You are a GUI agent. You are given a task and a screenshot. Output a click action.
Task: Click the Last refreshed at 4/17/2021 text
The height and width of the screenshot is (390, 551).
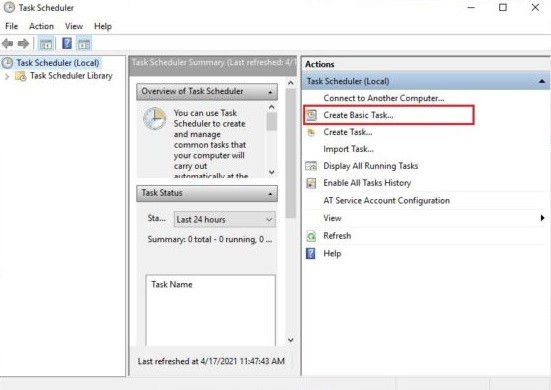coord(211,361)
